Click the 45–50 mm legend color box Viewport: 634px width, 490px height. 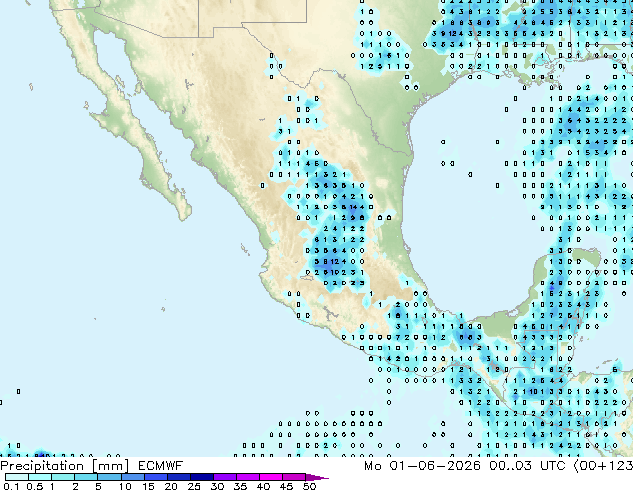click(x=294, y=477)
